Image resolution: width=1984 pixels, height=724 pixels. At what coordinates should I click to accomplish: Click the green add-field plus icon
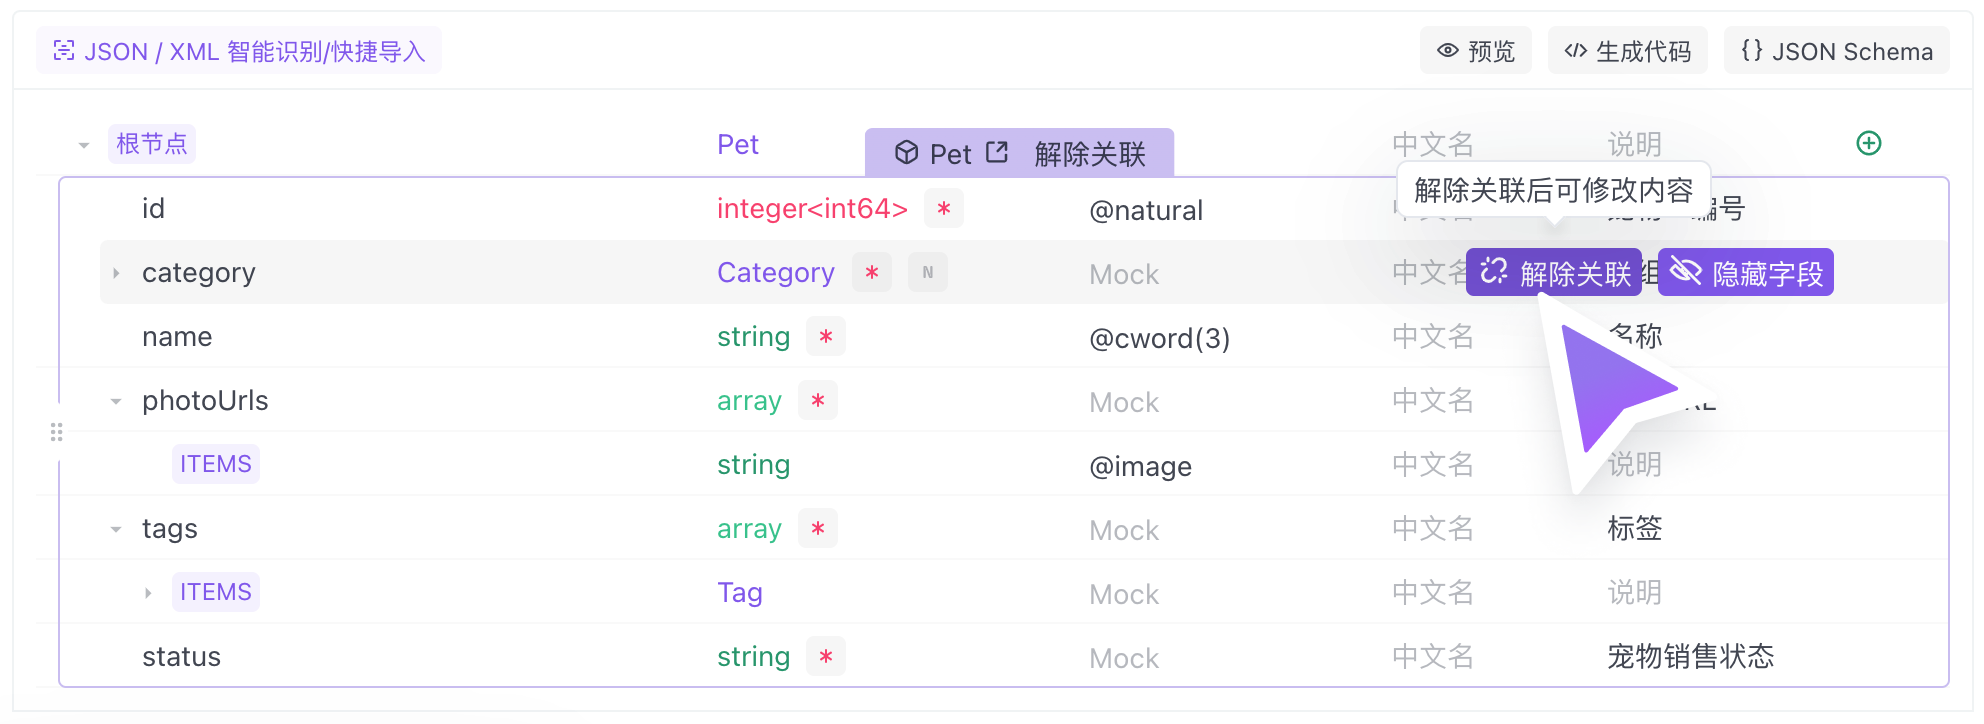(x=1868, y=143)
